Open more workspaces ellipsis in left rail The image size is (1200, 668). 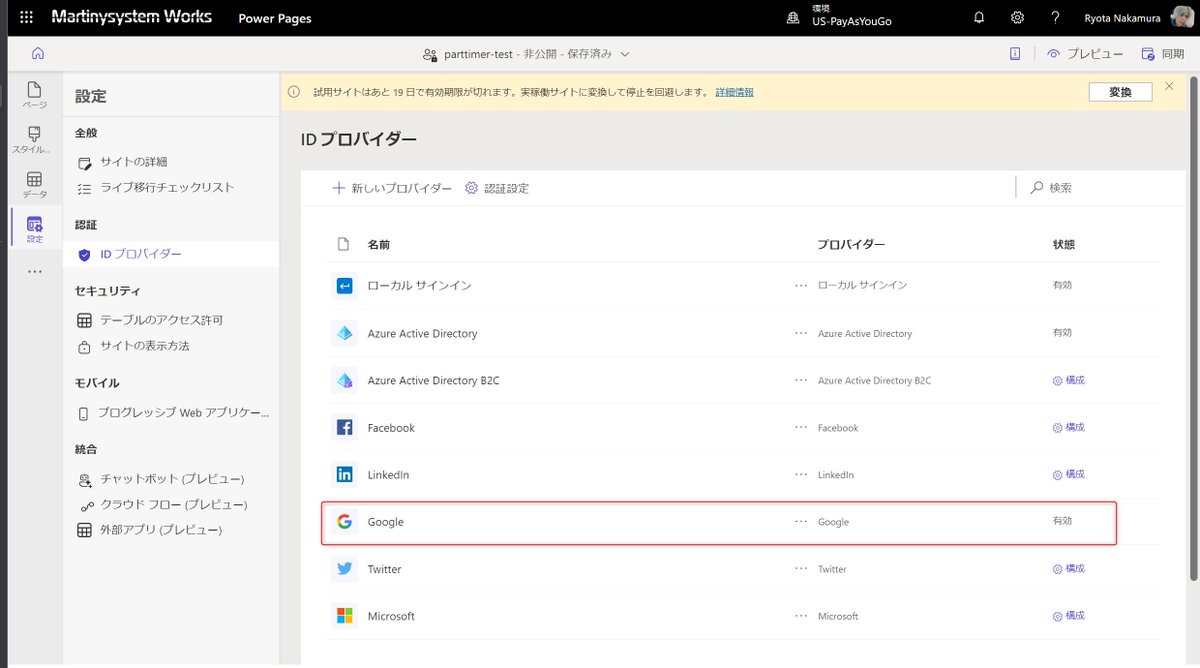pyautogui.click(x=35, y=271)
